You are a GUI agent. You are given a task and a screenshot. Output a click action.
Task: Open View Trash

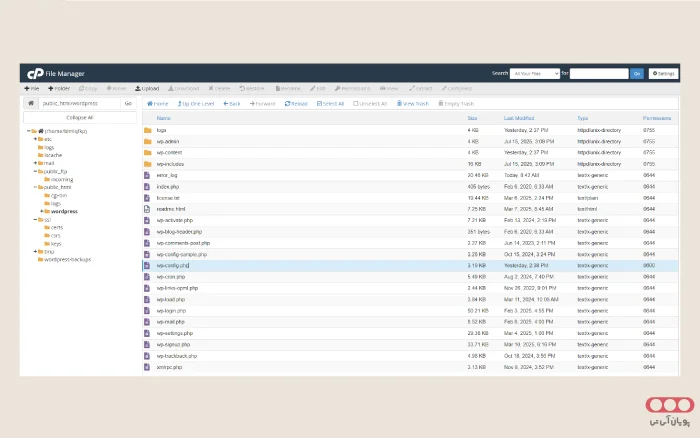[412, 104]
